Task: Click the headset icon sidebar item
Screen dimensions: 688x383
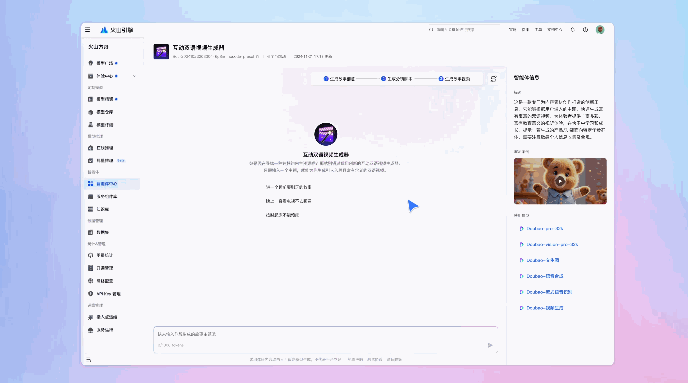Action: point(112,255)
